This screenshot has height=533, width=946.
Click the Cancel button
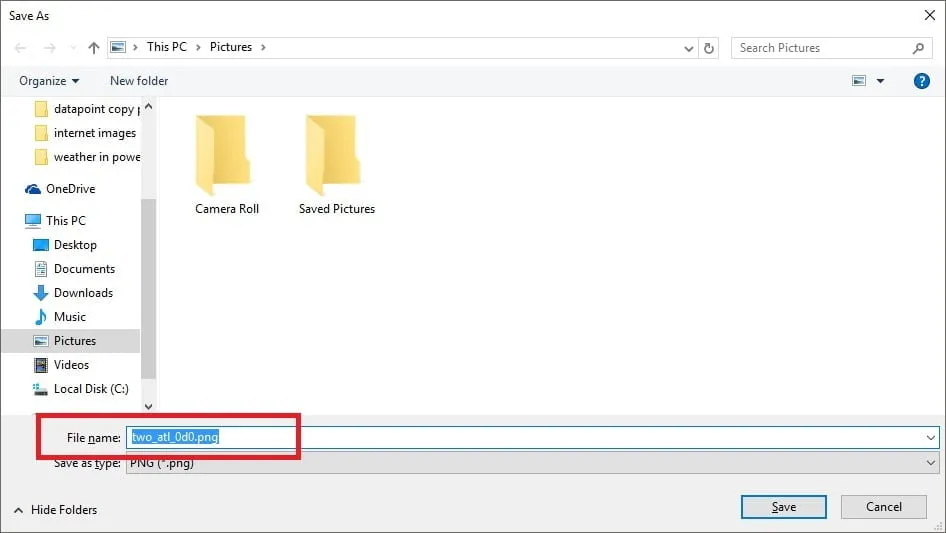click(x=884, y=507)
